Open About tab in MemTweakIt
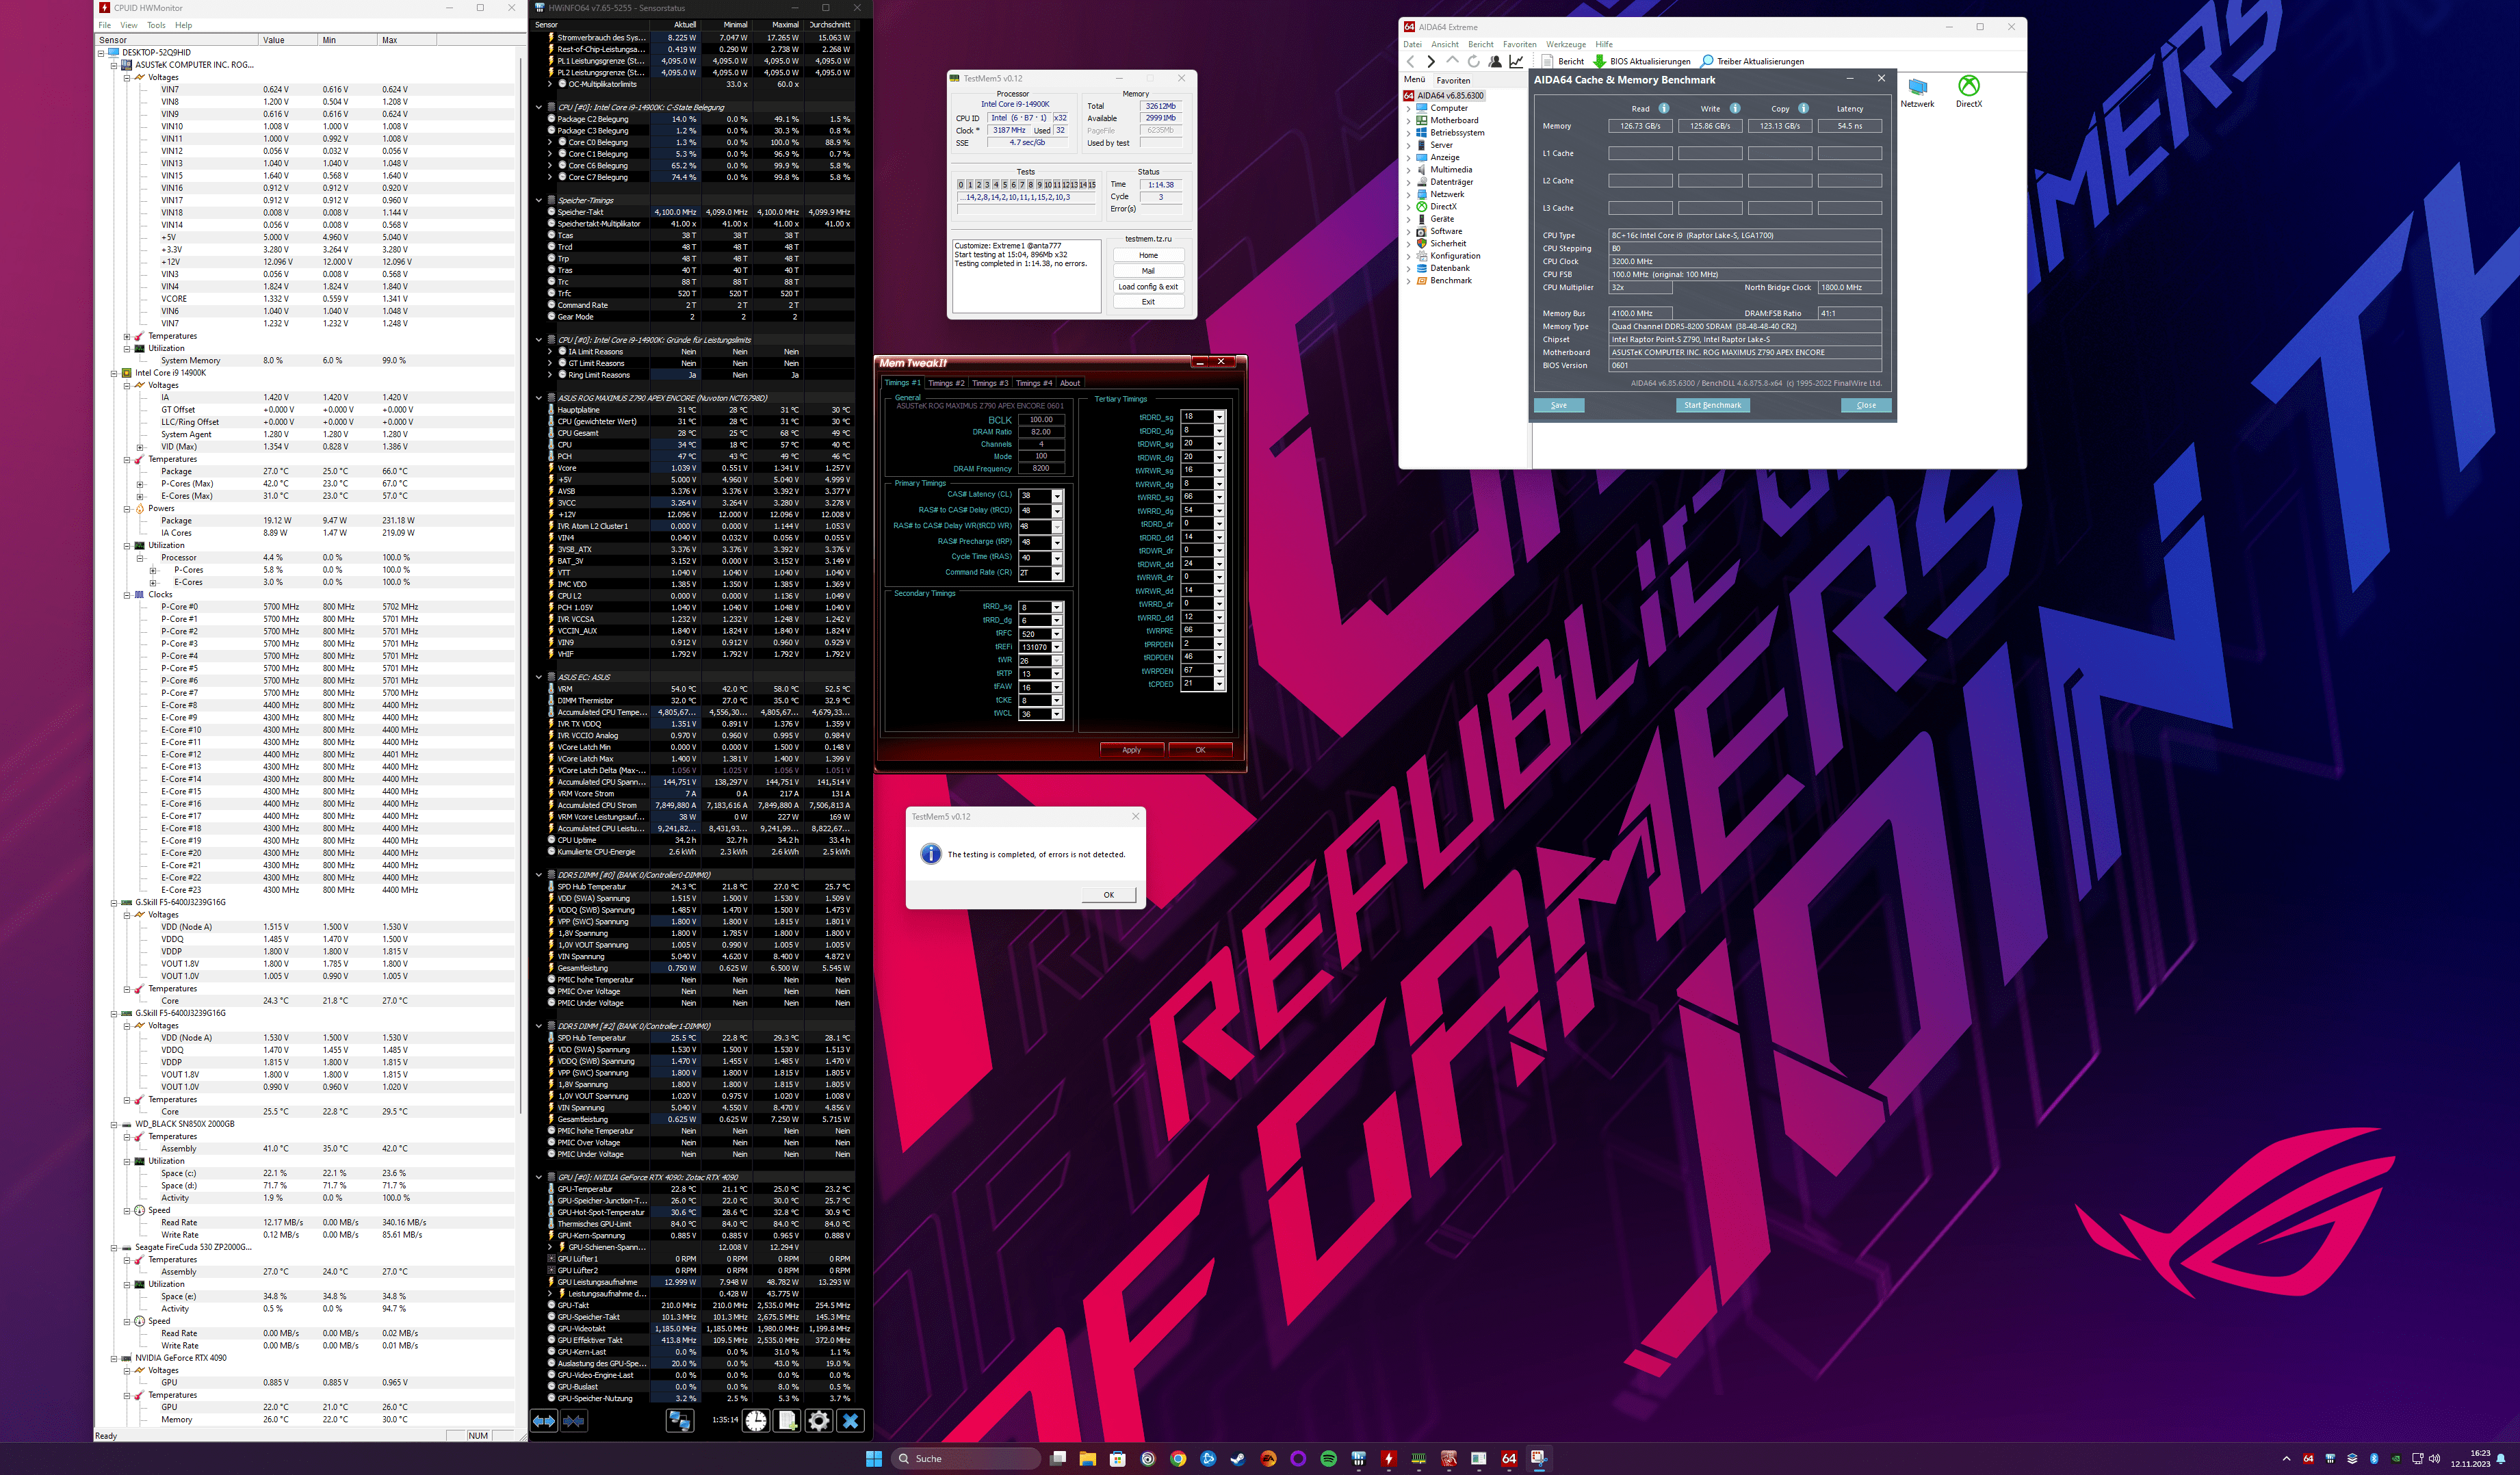2520x1475 pixels. [1070, 383]
